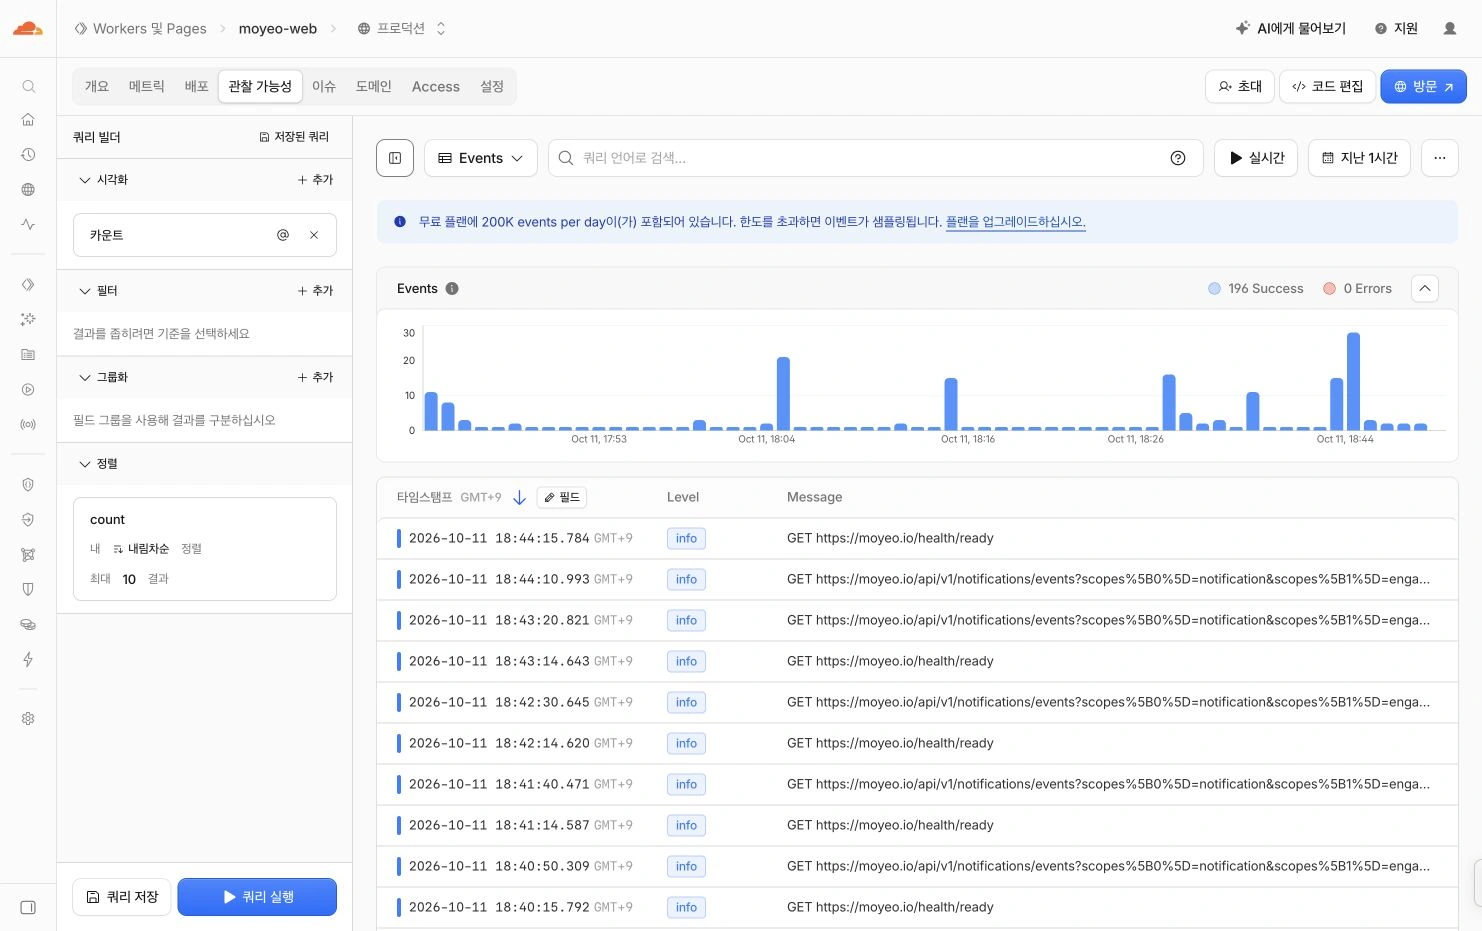Click the first shield icon in sidebar
Screen dimensions: 1482x931
[28, 485]
